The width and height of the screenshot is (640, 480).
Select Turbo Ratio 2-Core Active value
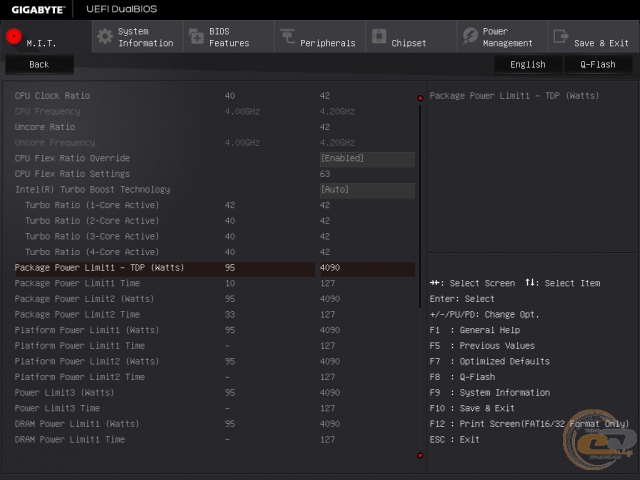pos(325,221)
